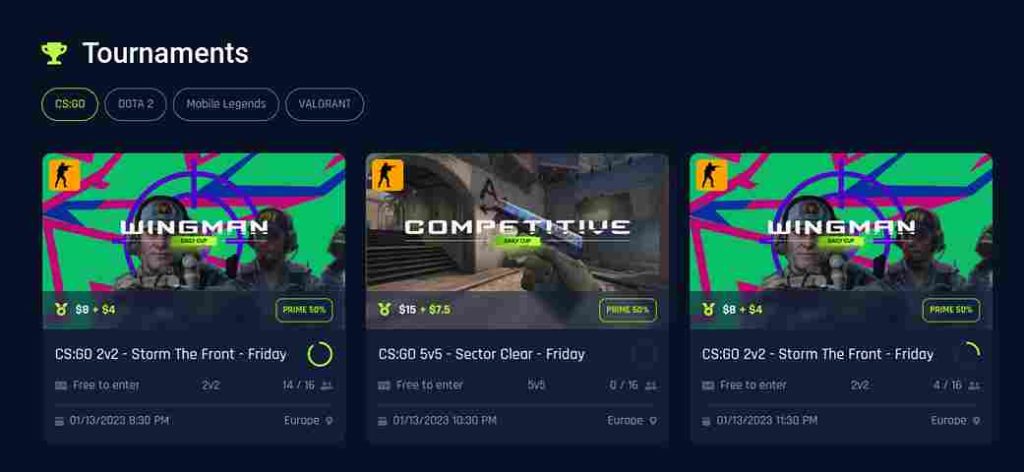Click the players icon next to 0 / 16
The image size is (1024, 472).
pyautogui.click(x=650, y=386)
